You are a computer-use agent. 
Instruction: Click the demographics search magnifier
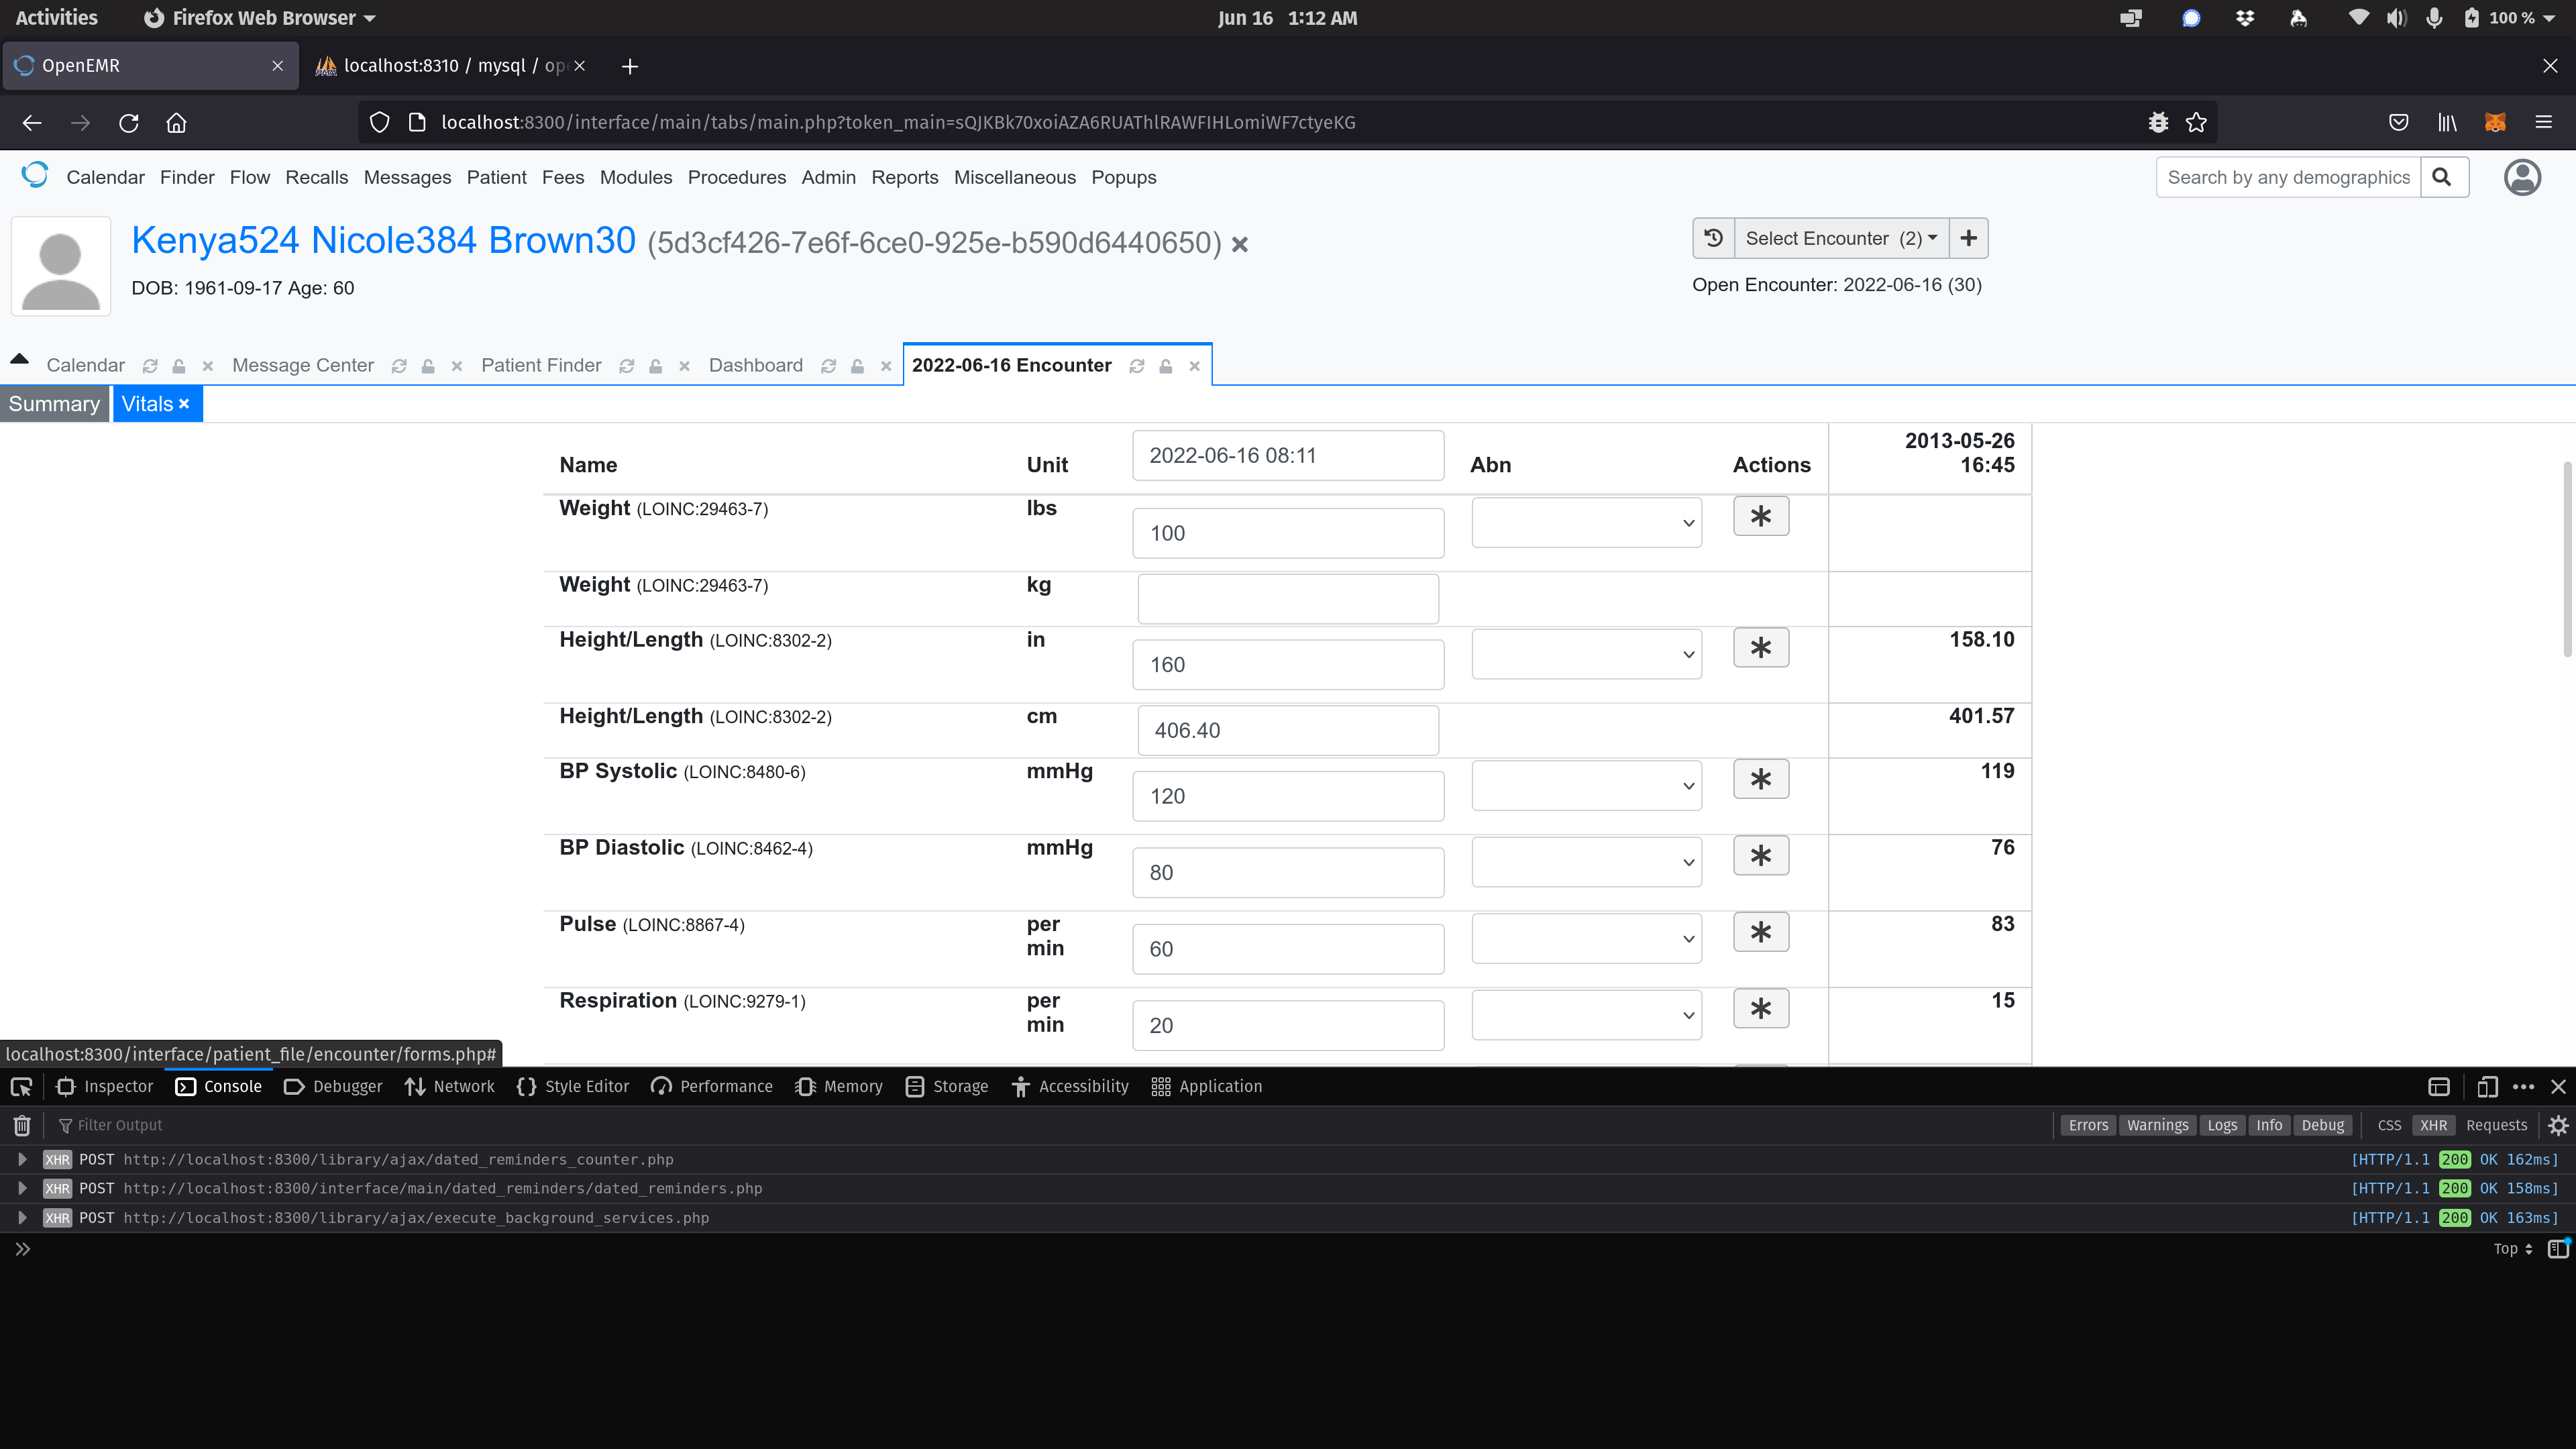2443,177
